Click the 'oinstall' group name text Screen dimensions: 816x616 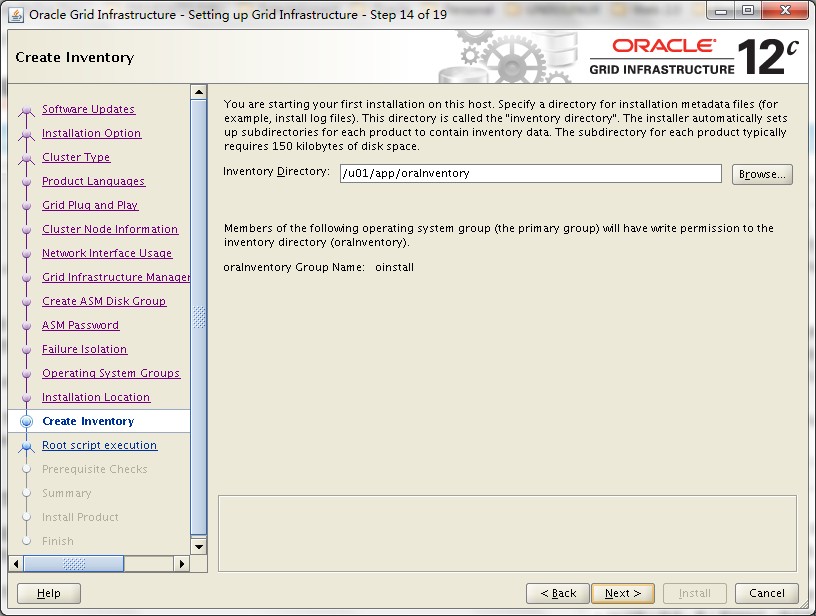(394, 267)
